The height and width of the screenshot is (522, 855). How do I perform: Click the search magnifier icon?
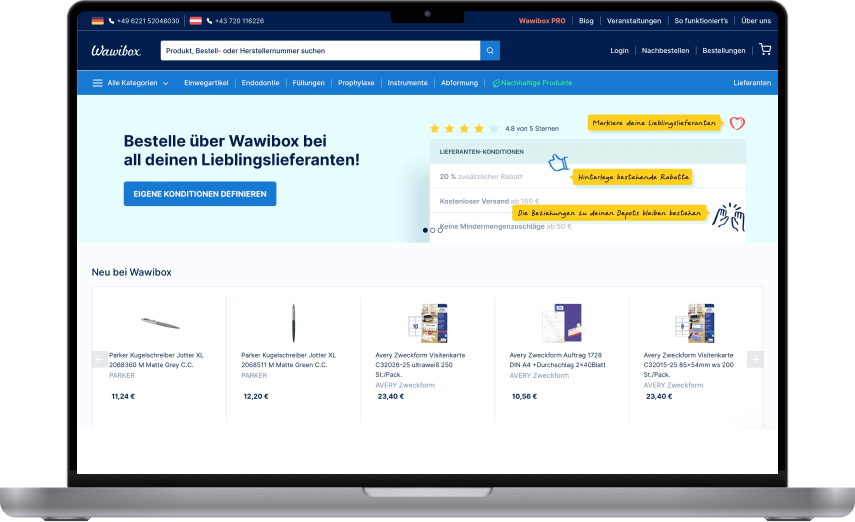click(490, 51)
